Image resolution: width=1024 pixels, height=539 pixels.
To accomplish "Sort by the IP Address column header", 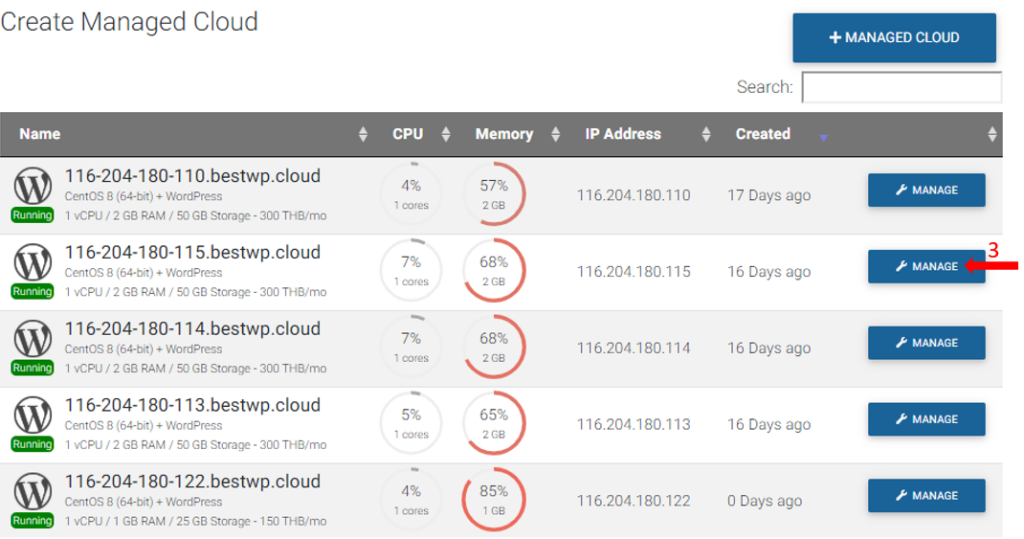I will [623, 134].
